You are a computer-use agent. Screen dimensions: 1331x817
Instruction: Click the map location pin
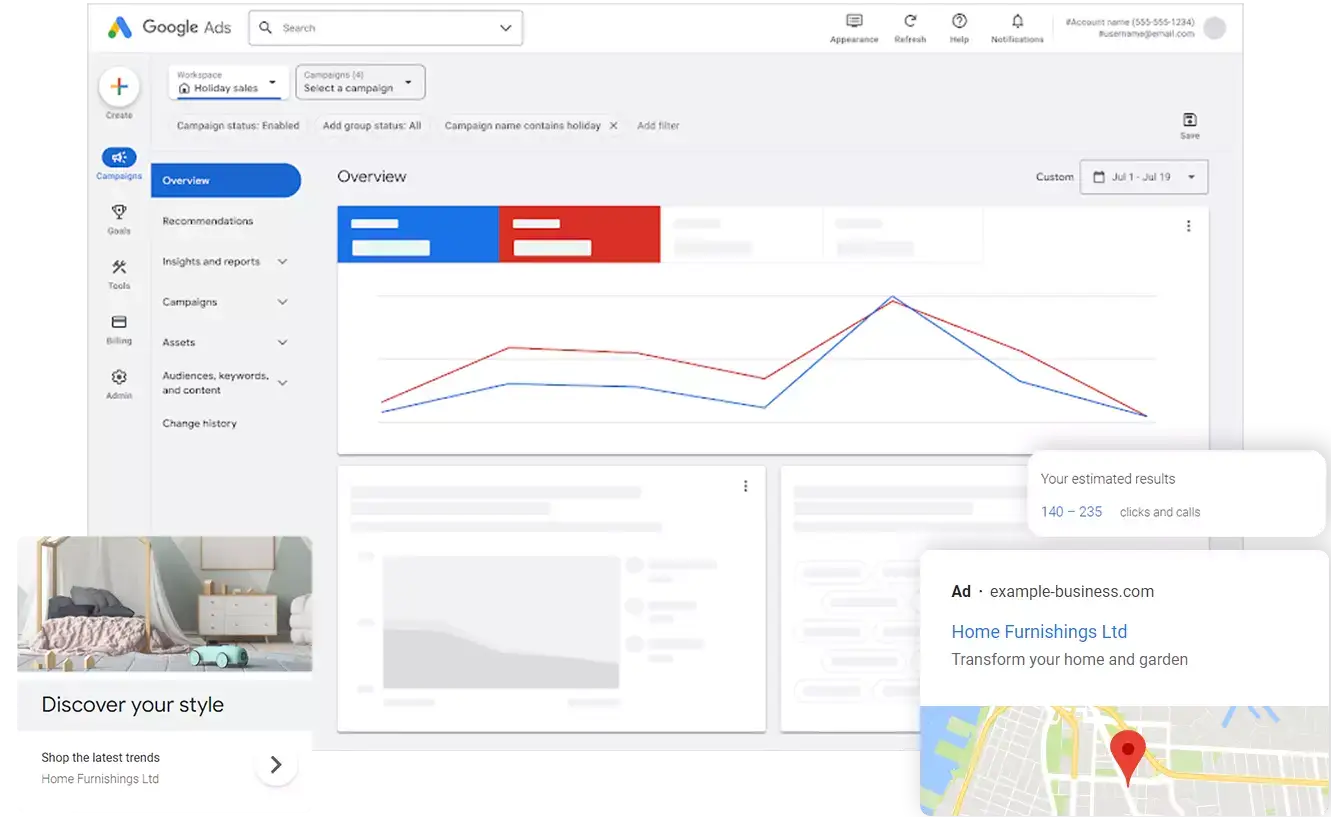click(x=1128, y=758)
